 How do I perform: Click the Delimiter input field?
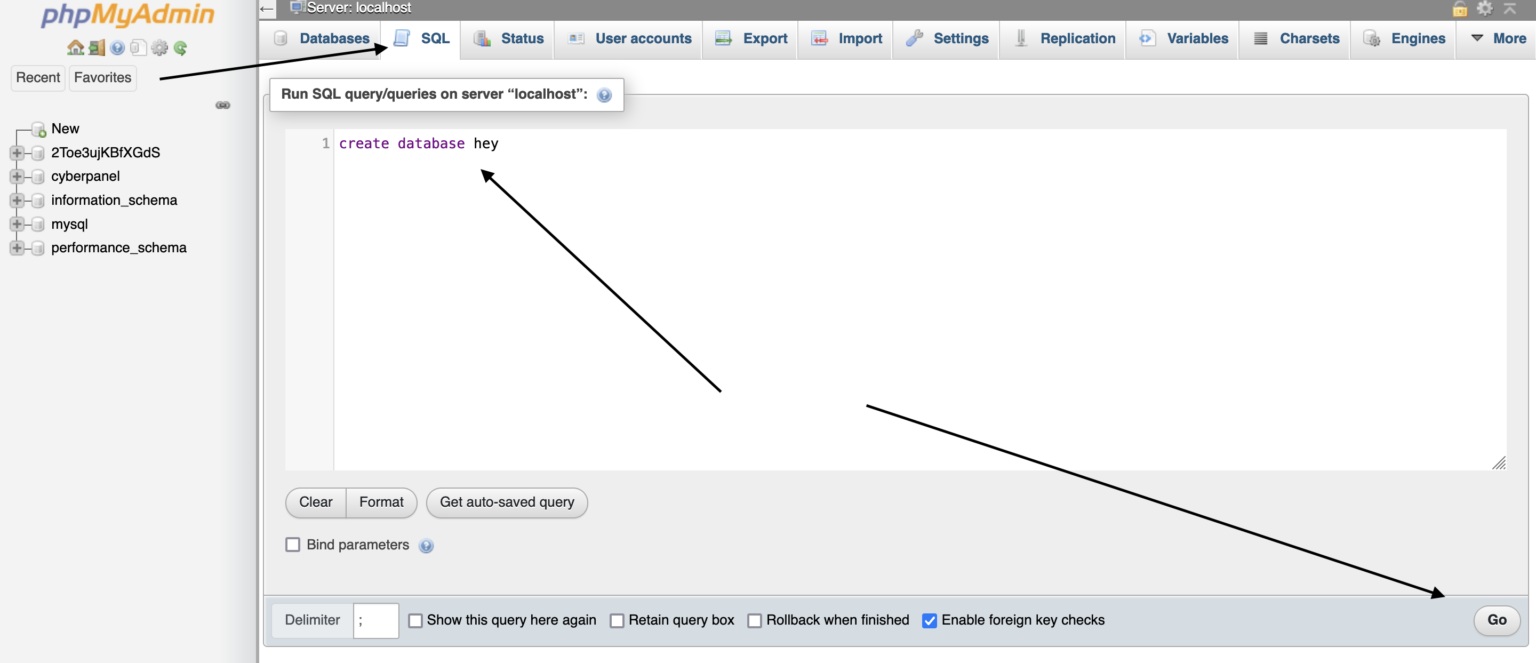point(376,621)
